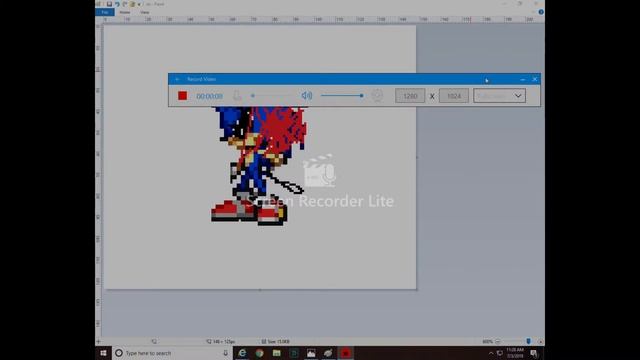Open Edge from the taskbar

coord(242,353)
